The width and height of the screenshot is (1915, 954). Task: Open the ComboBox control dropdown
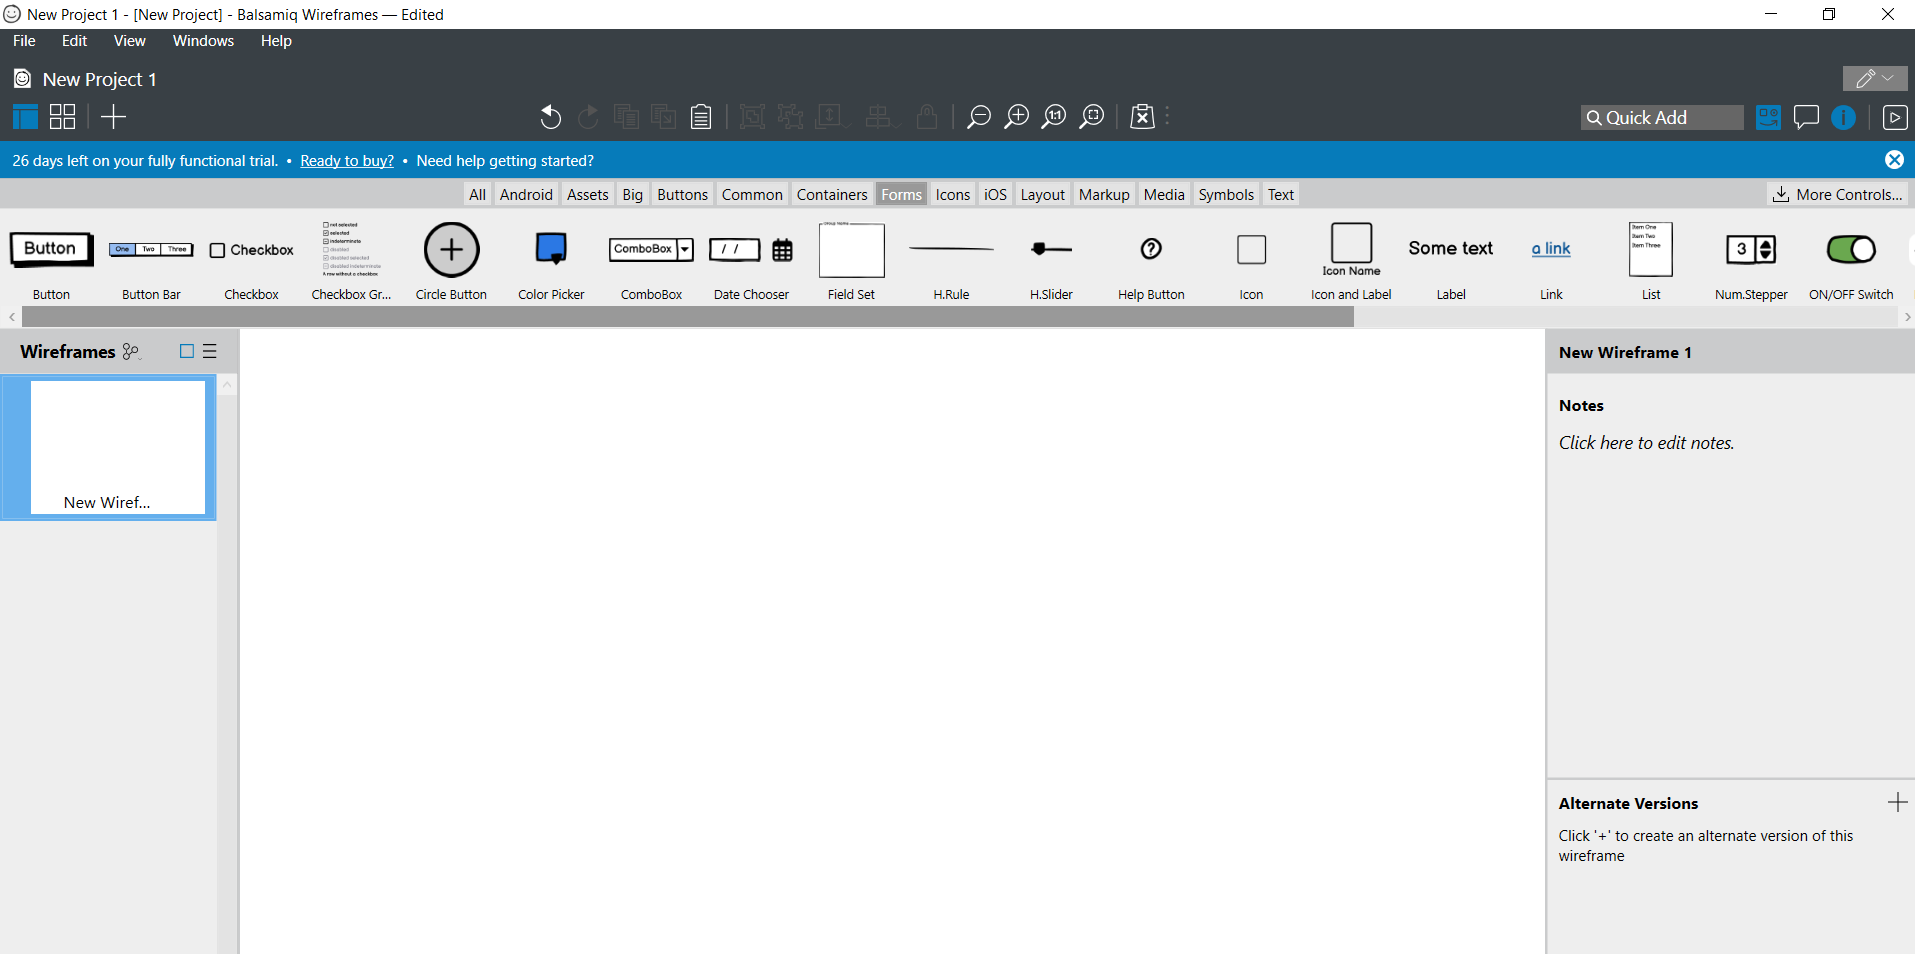tap(686, 249)
